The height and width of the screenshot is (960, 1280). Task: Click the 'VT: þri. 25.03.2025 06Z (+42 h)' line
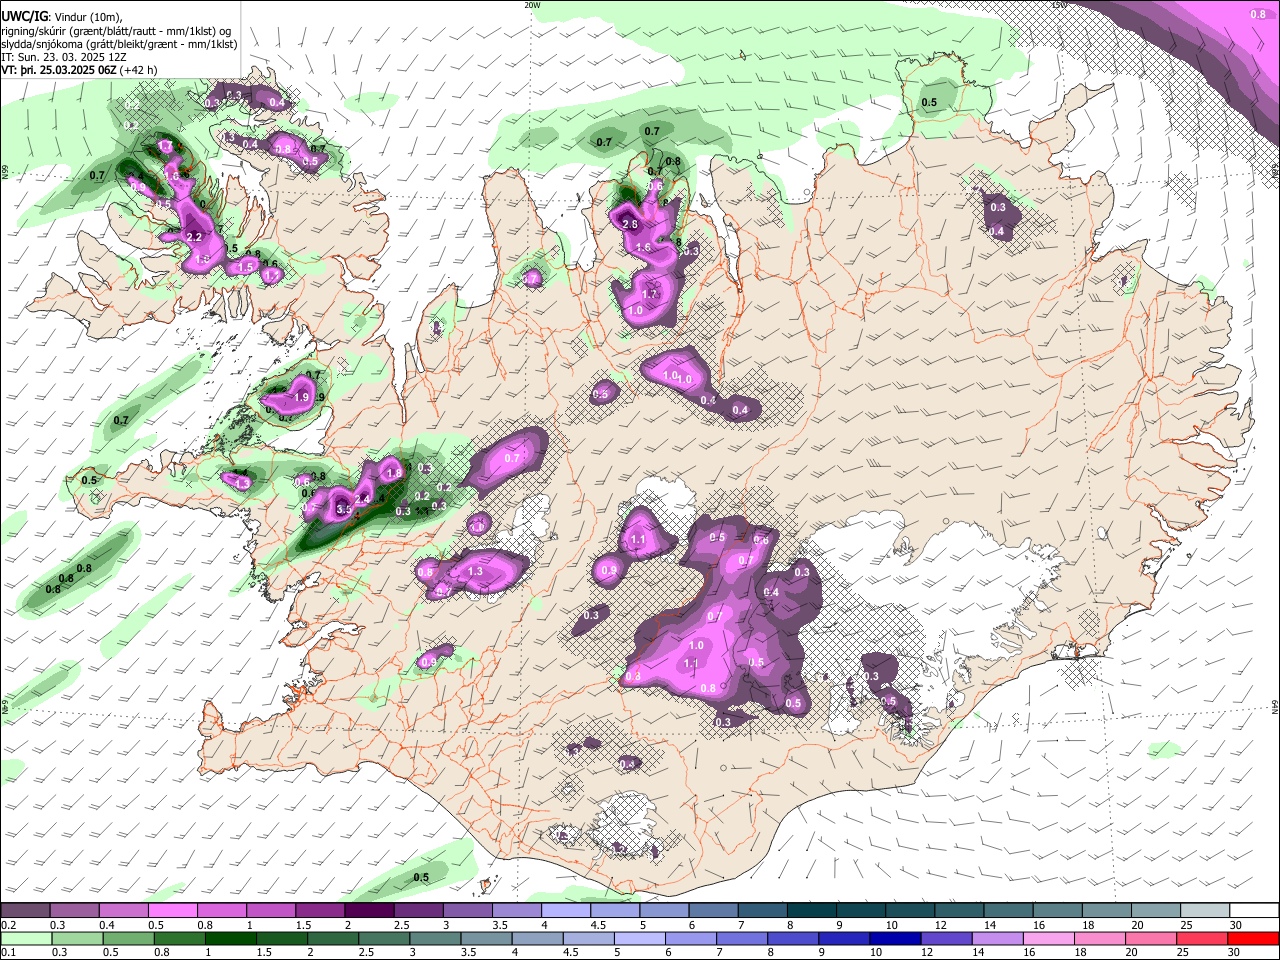click(x=79, y=71)
